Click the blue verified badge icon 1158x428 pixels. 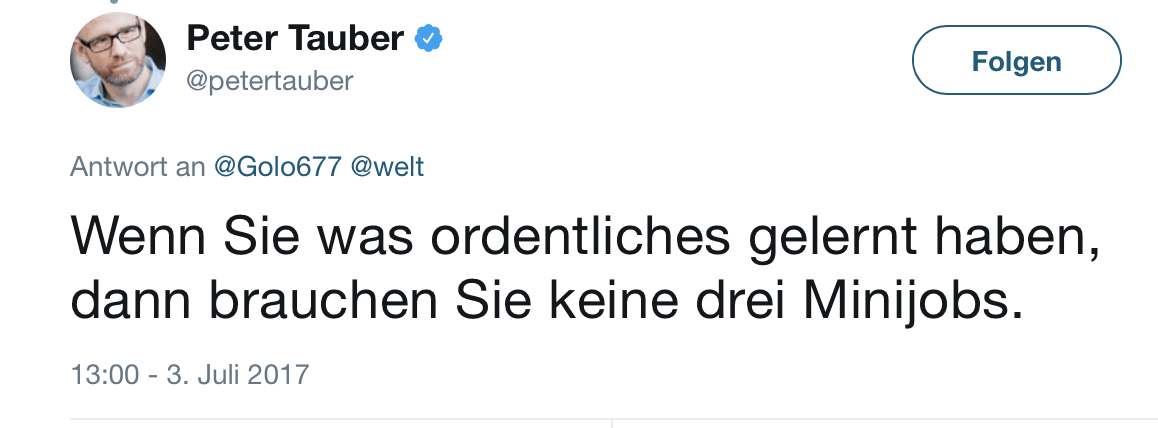pos(429,39)
